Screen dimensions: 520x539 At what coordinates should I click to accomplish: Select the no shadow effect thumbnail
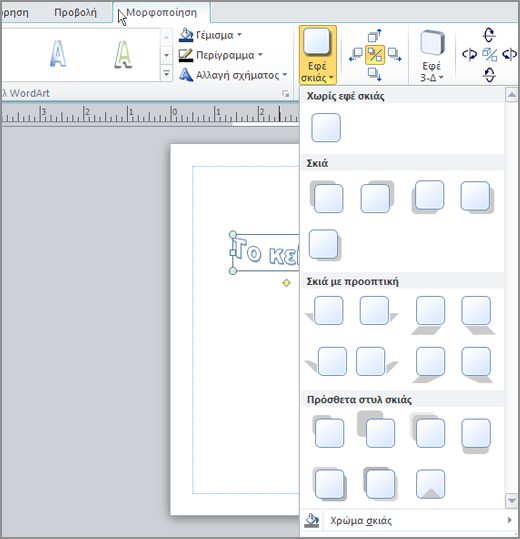pyautogui.click(x=326, y=128)
